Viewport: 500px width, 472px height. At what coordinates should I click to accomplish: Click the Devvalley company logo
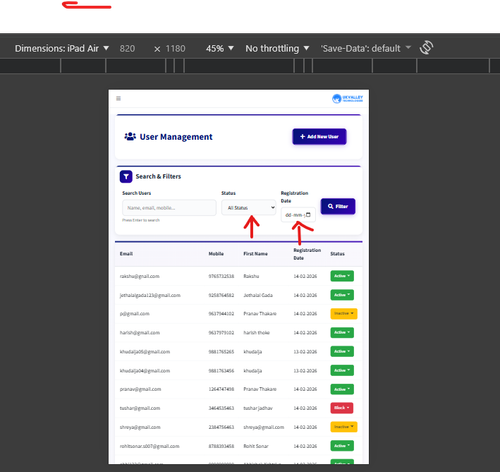pos(347,99)
